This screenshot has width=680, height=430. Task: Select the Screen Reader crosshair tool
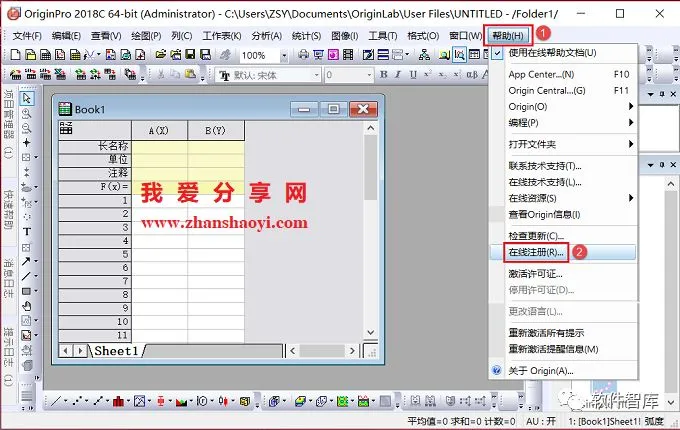[27, 143]
